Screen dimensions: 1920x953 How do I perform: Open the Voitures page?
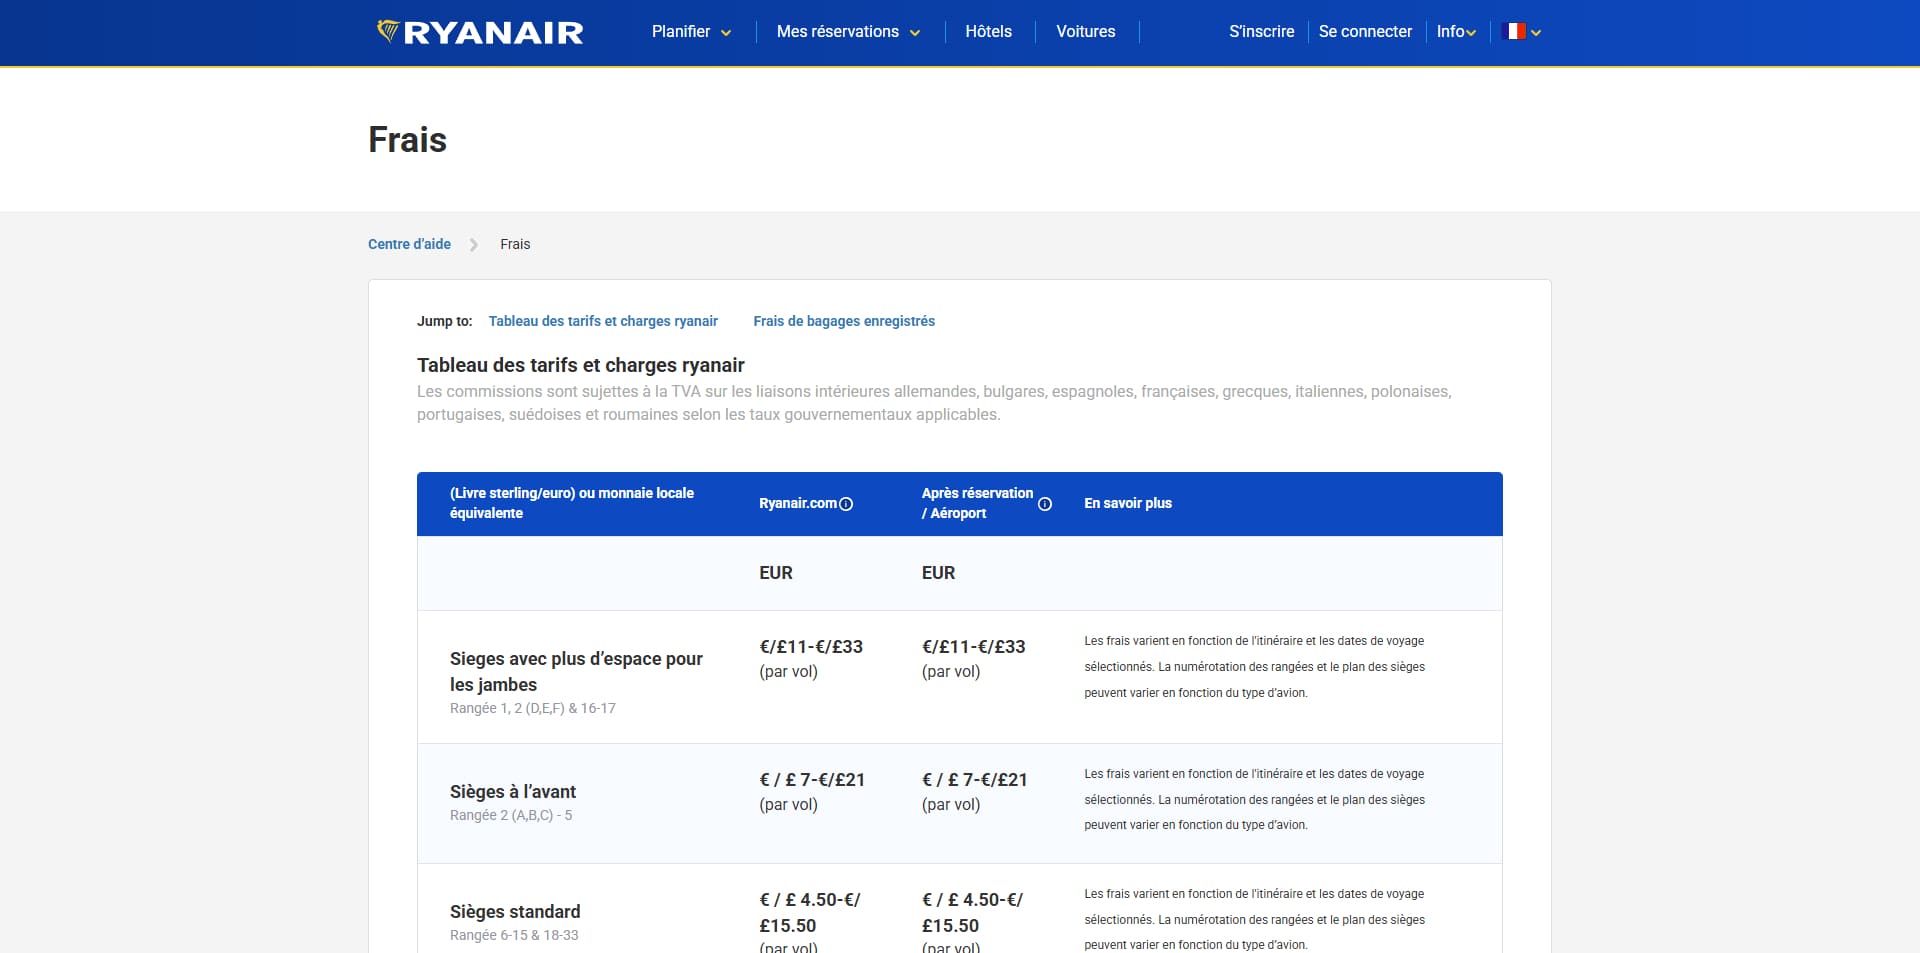1086,32
